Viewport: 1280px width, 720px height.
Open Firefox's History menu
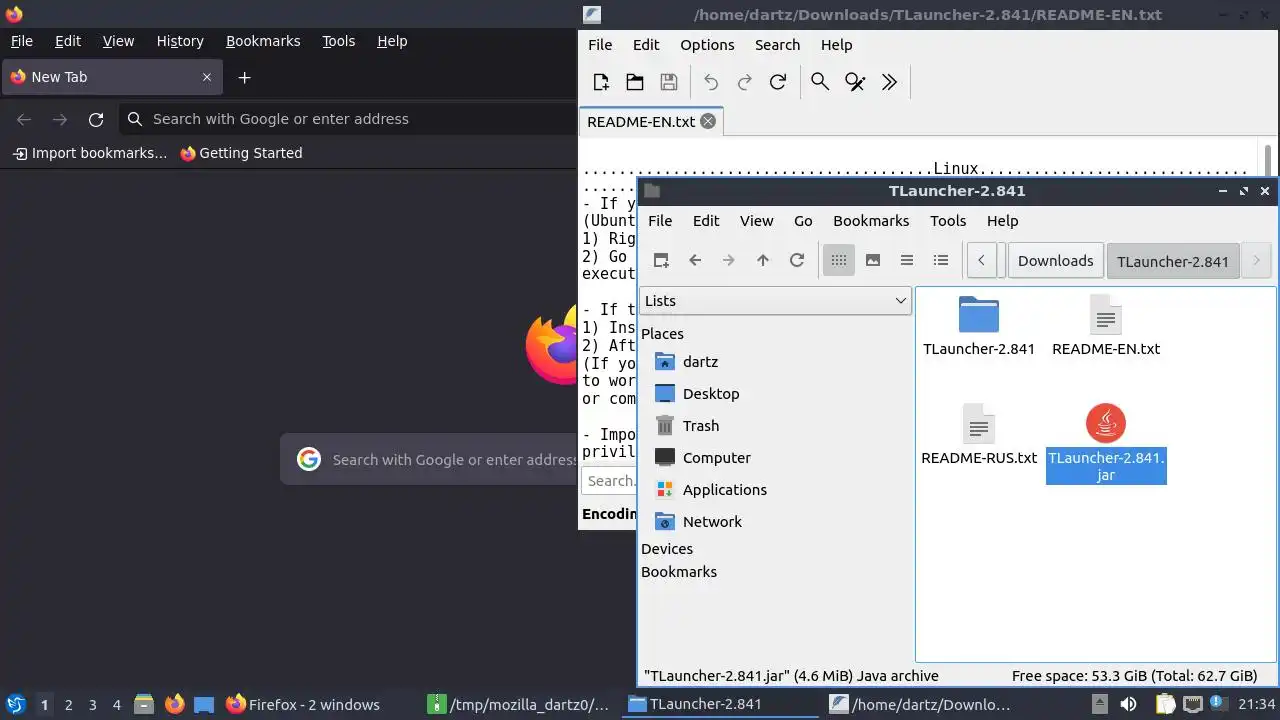[x=180, y=41]
